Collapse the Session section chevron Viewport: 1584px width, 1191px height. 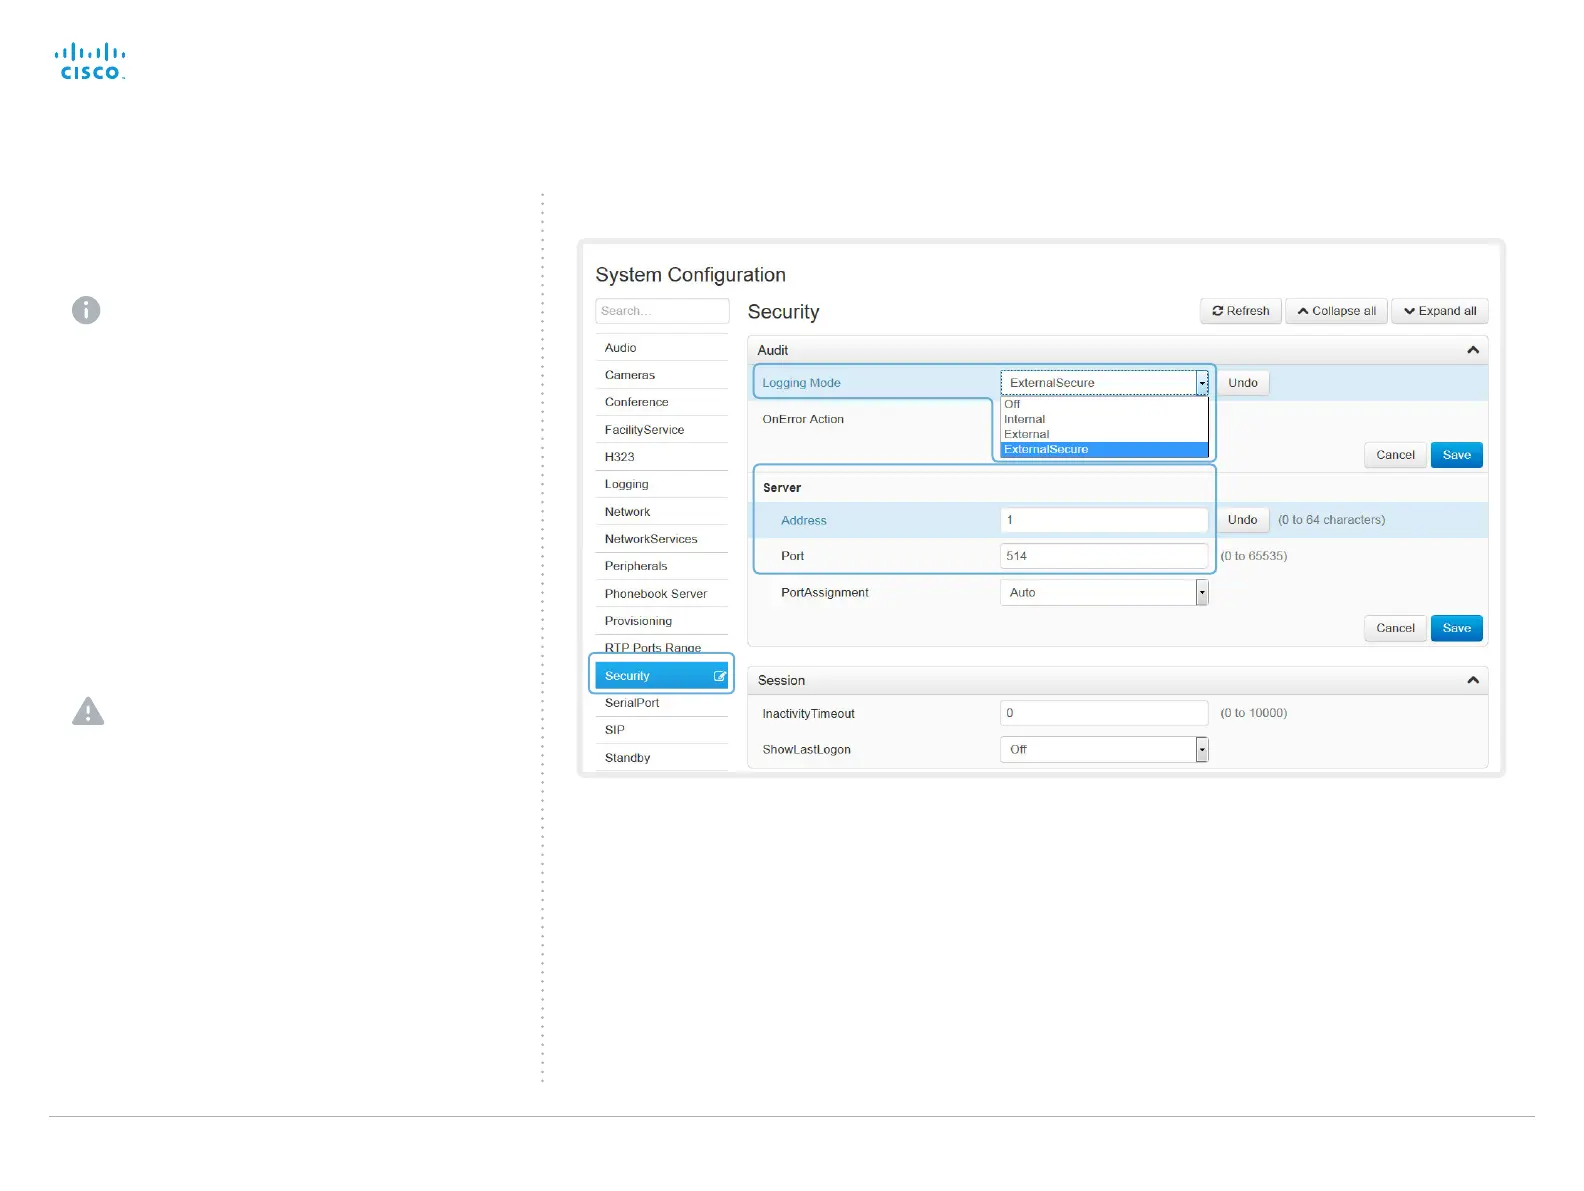pos(1472,680)
